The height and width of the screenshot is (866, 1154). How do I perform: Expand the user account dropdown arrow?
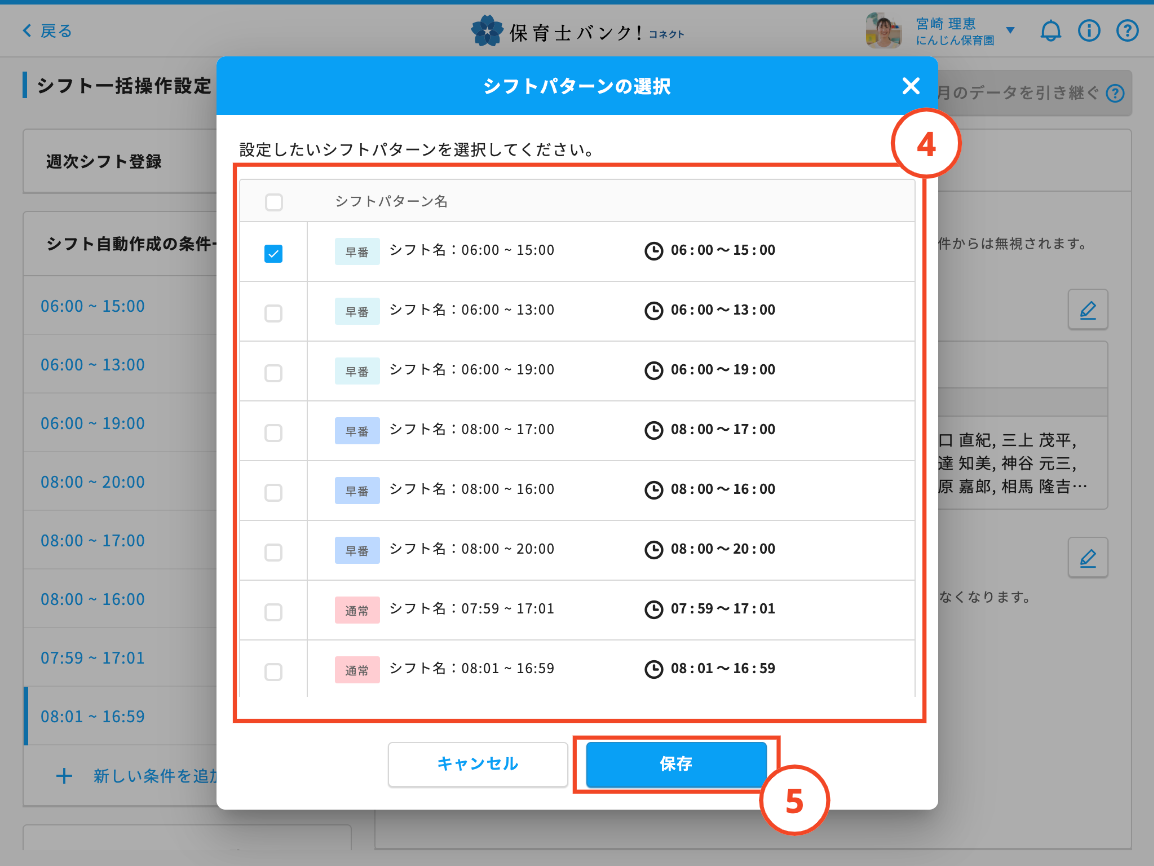(1010, 31)
